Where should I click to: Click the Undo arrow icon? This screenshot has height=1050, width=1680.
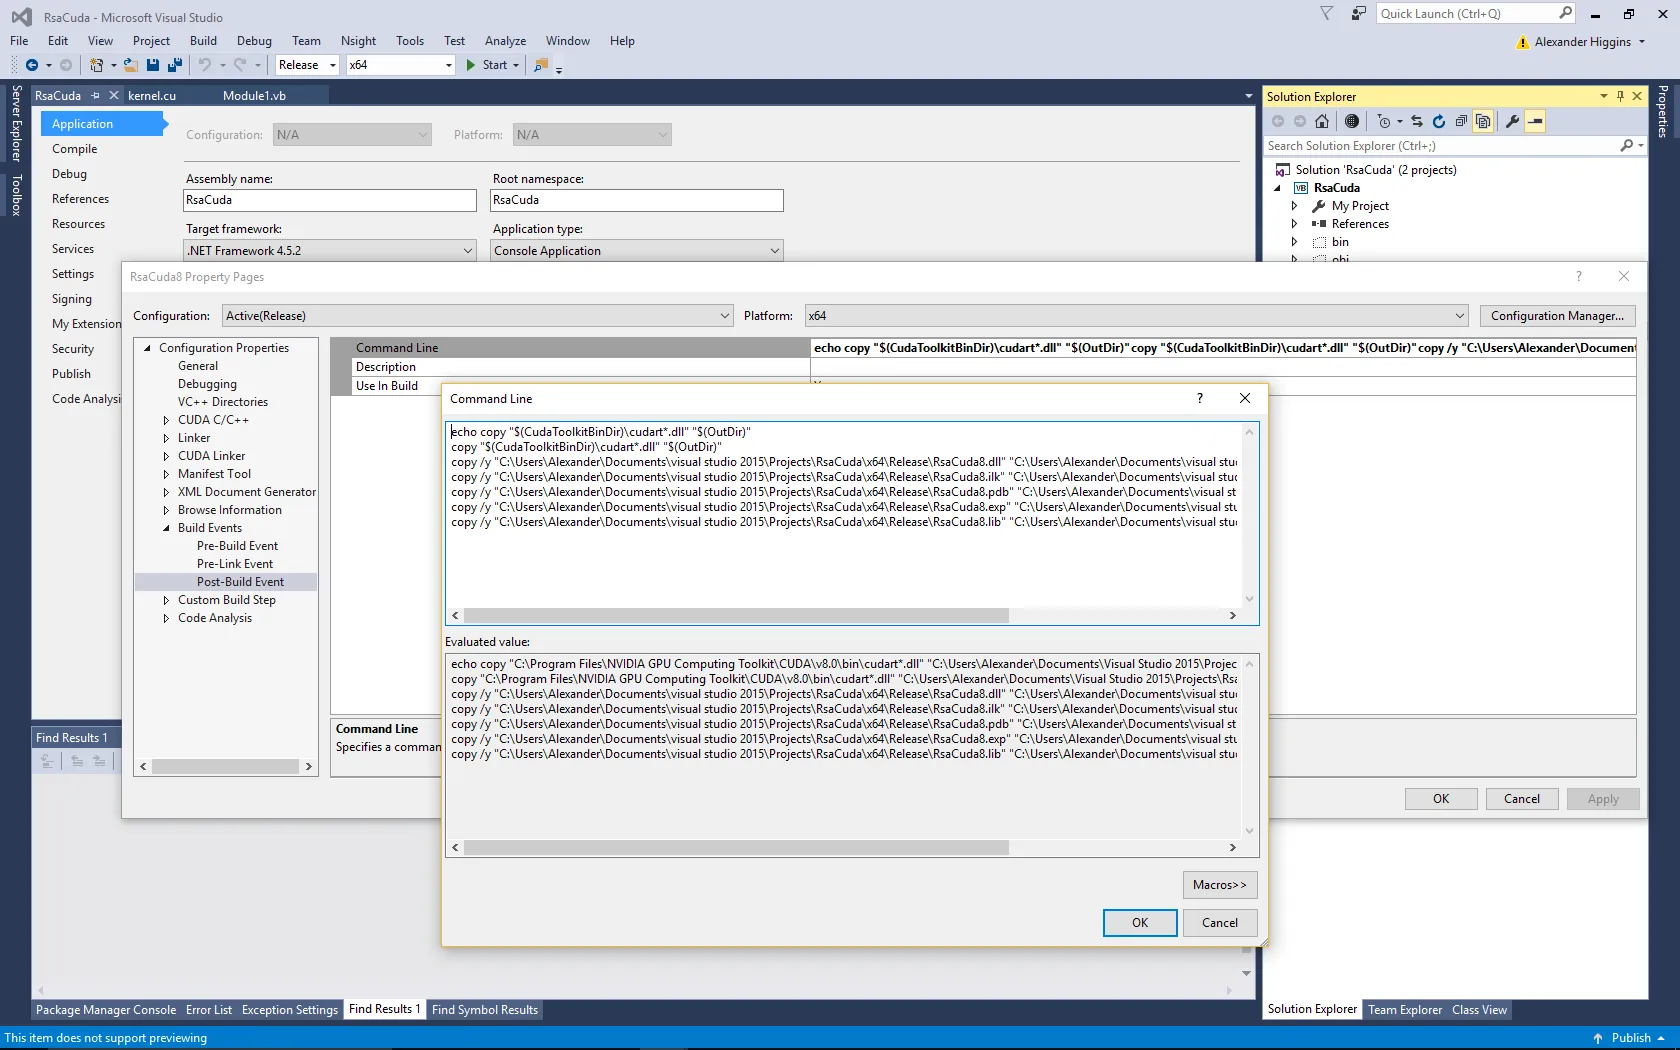pos(205,65)
